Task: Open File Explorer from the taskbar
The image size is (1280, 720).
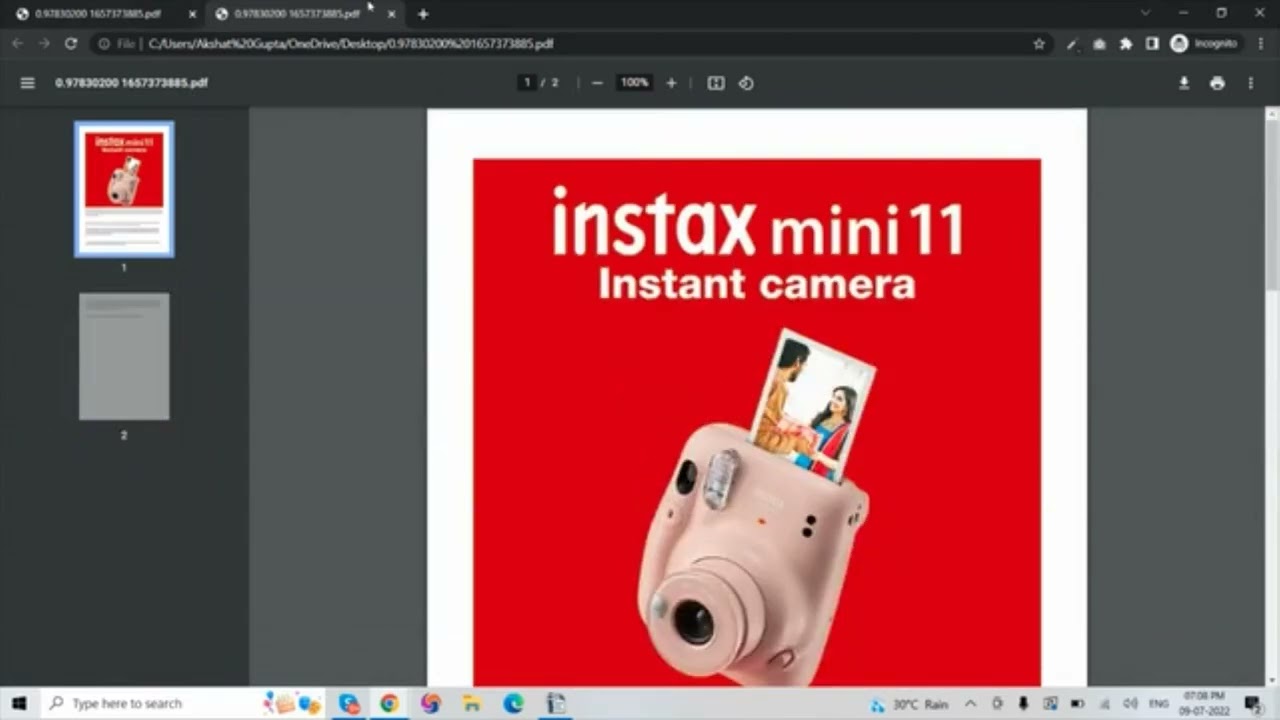Action: click(x=472, y=704)
